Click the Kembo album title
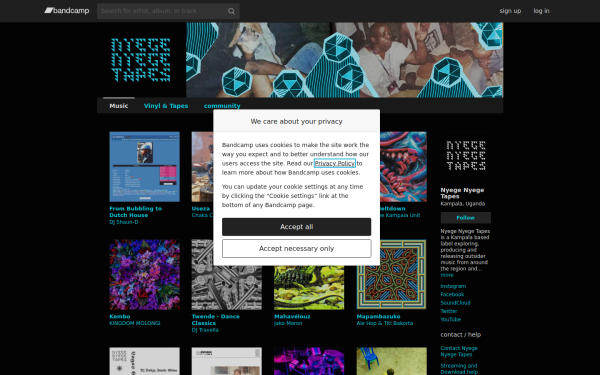This screenshot has height=375, width=600. tap(120, 316)
